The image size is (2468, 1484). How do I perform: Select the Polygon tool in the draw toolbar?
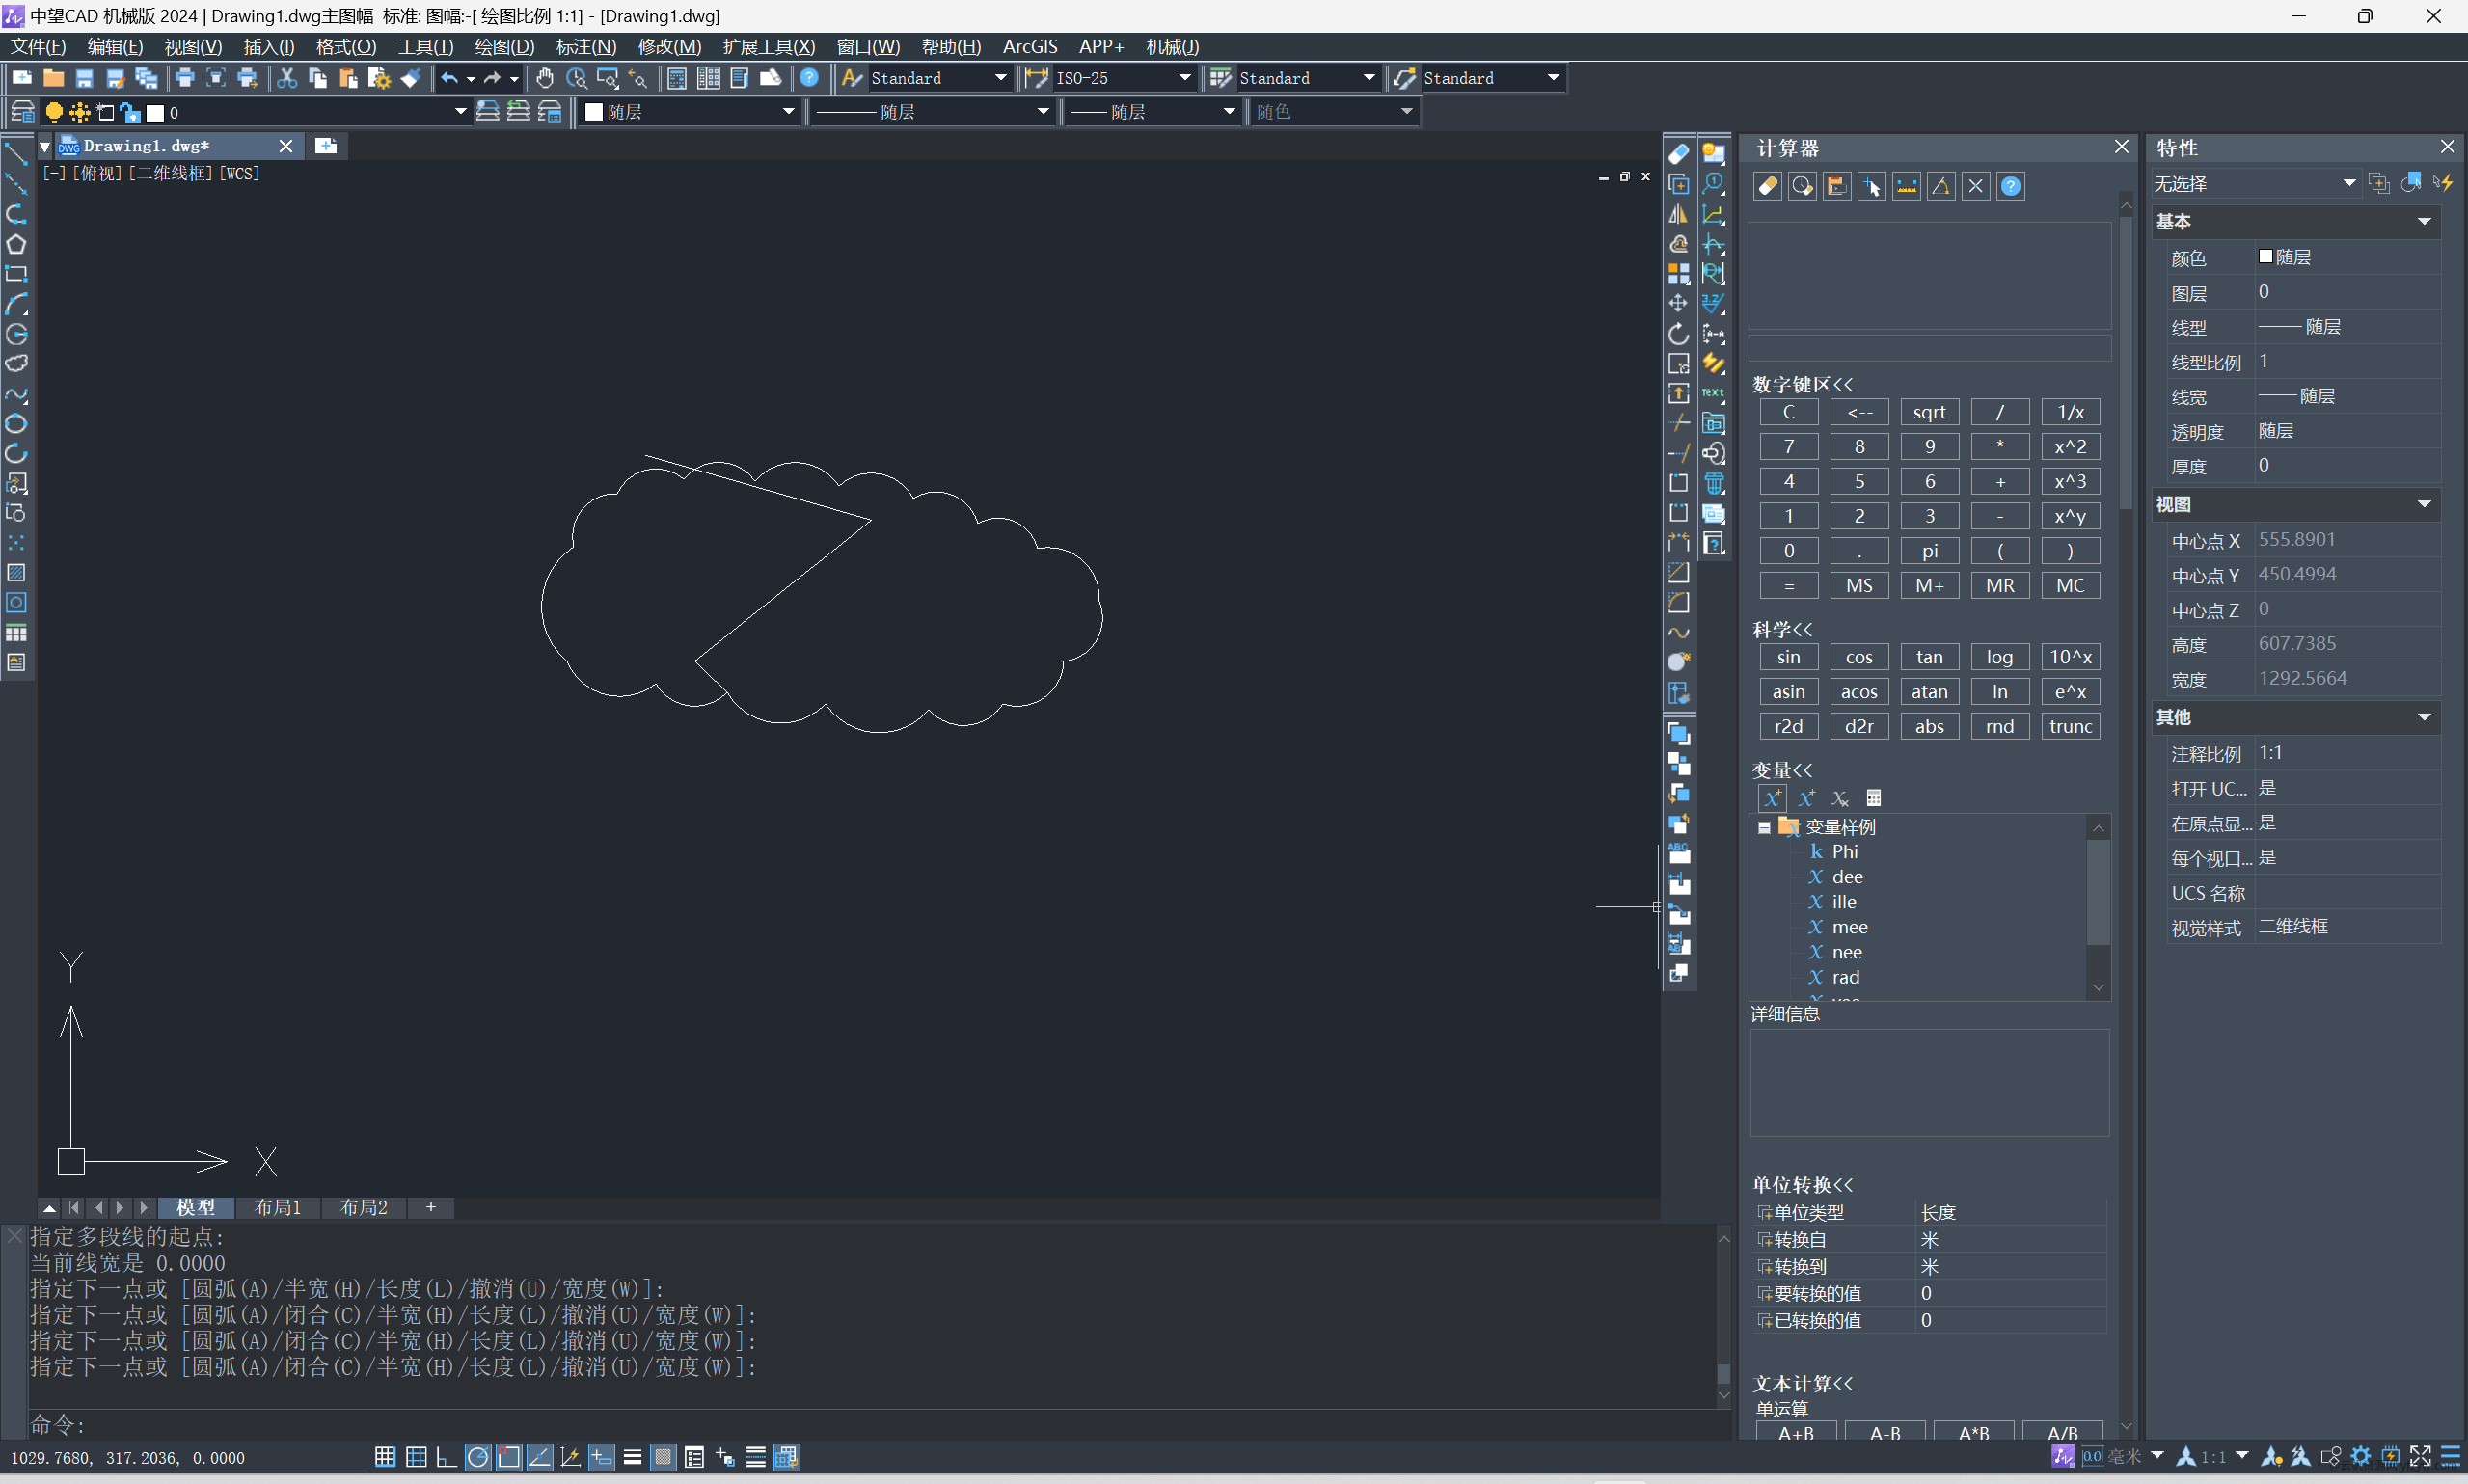[16, 244]
